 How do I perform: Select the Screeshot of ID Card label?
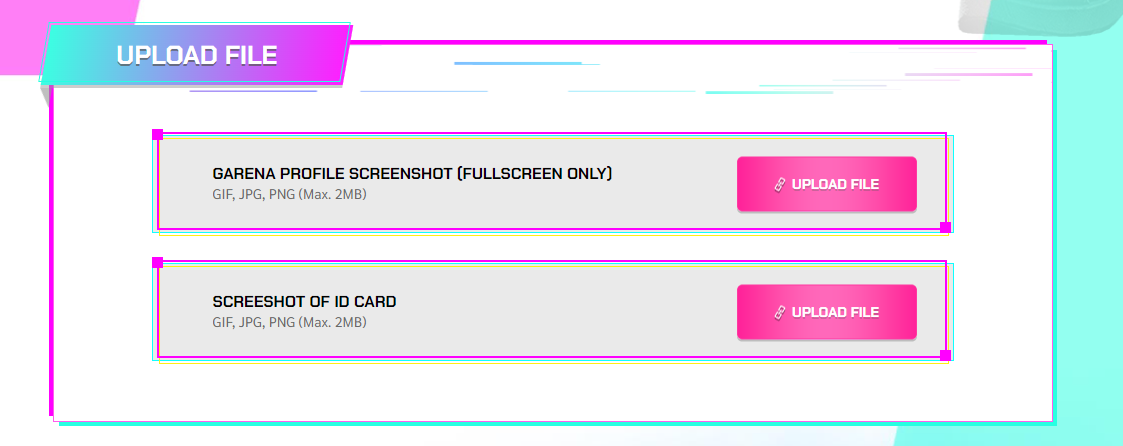(304, 302)
